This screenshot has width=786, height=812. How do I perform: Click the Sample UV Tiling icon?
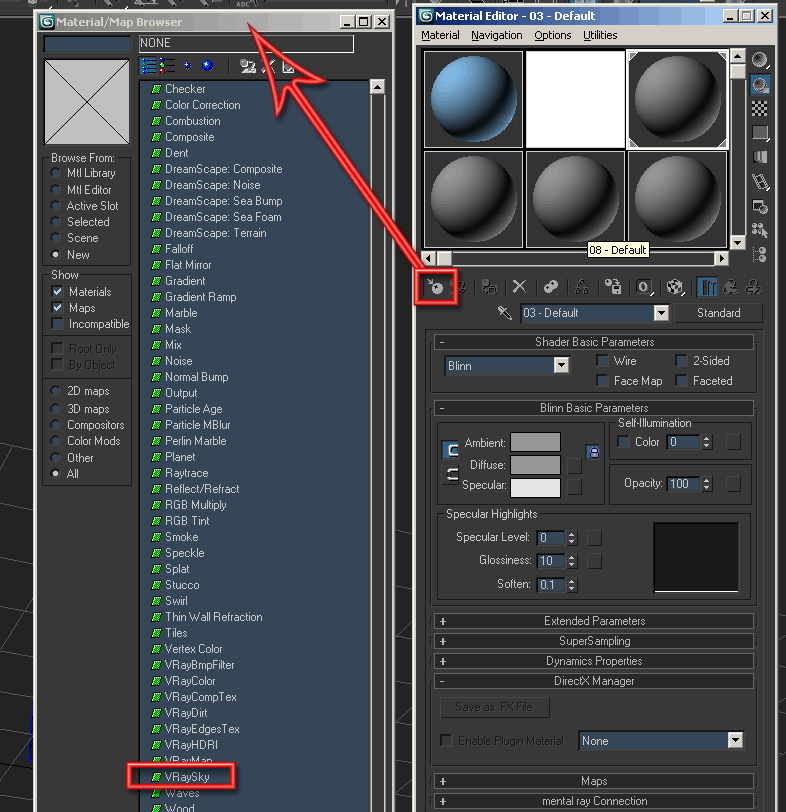coord(760,133)
